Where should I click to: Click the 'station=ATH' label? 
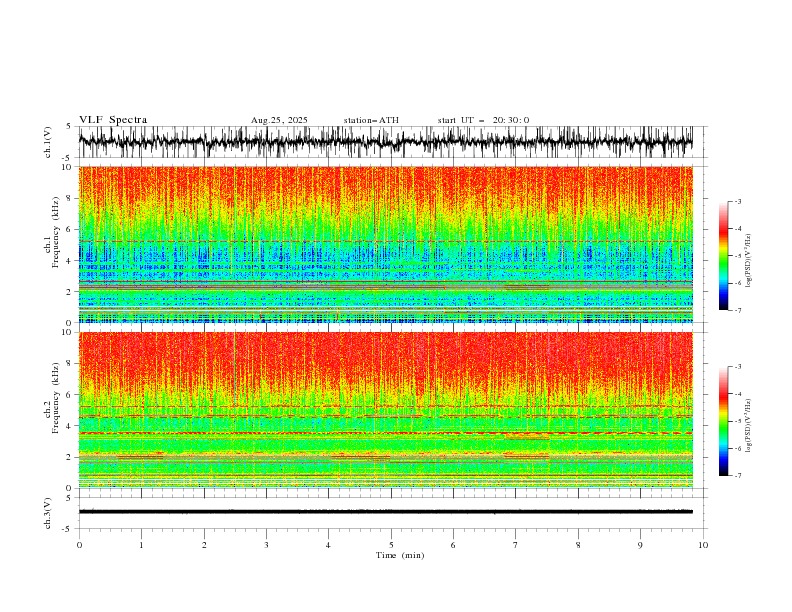click(371, 120)
